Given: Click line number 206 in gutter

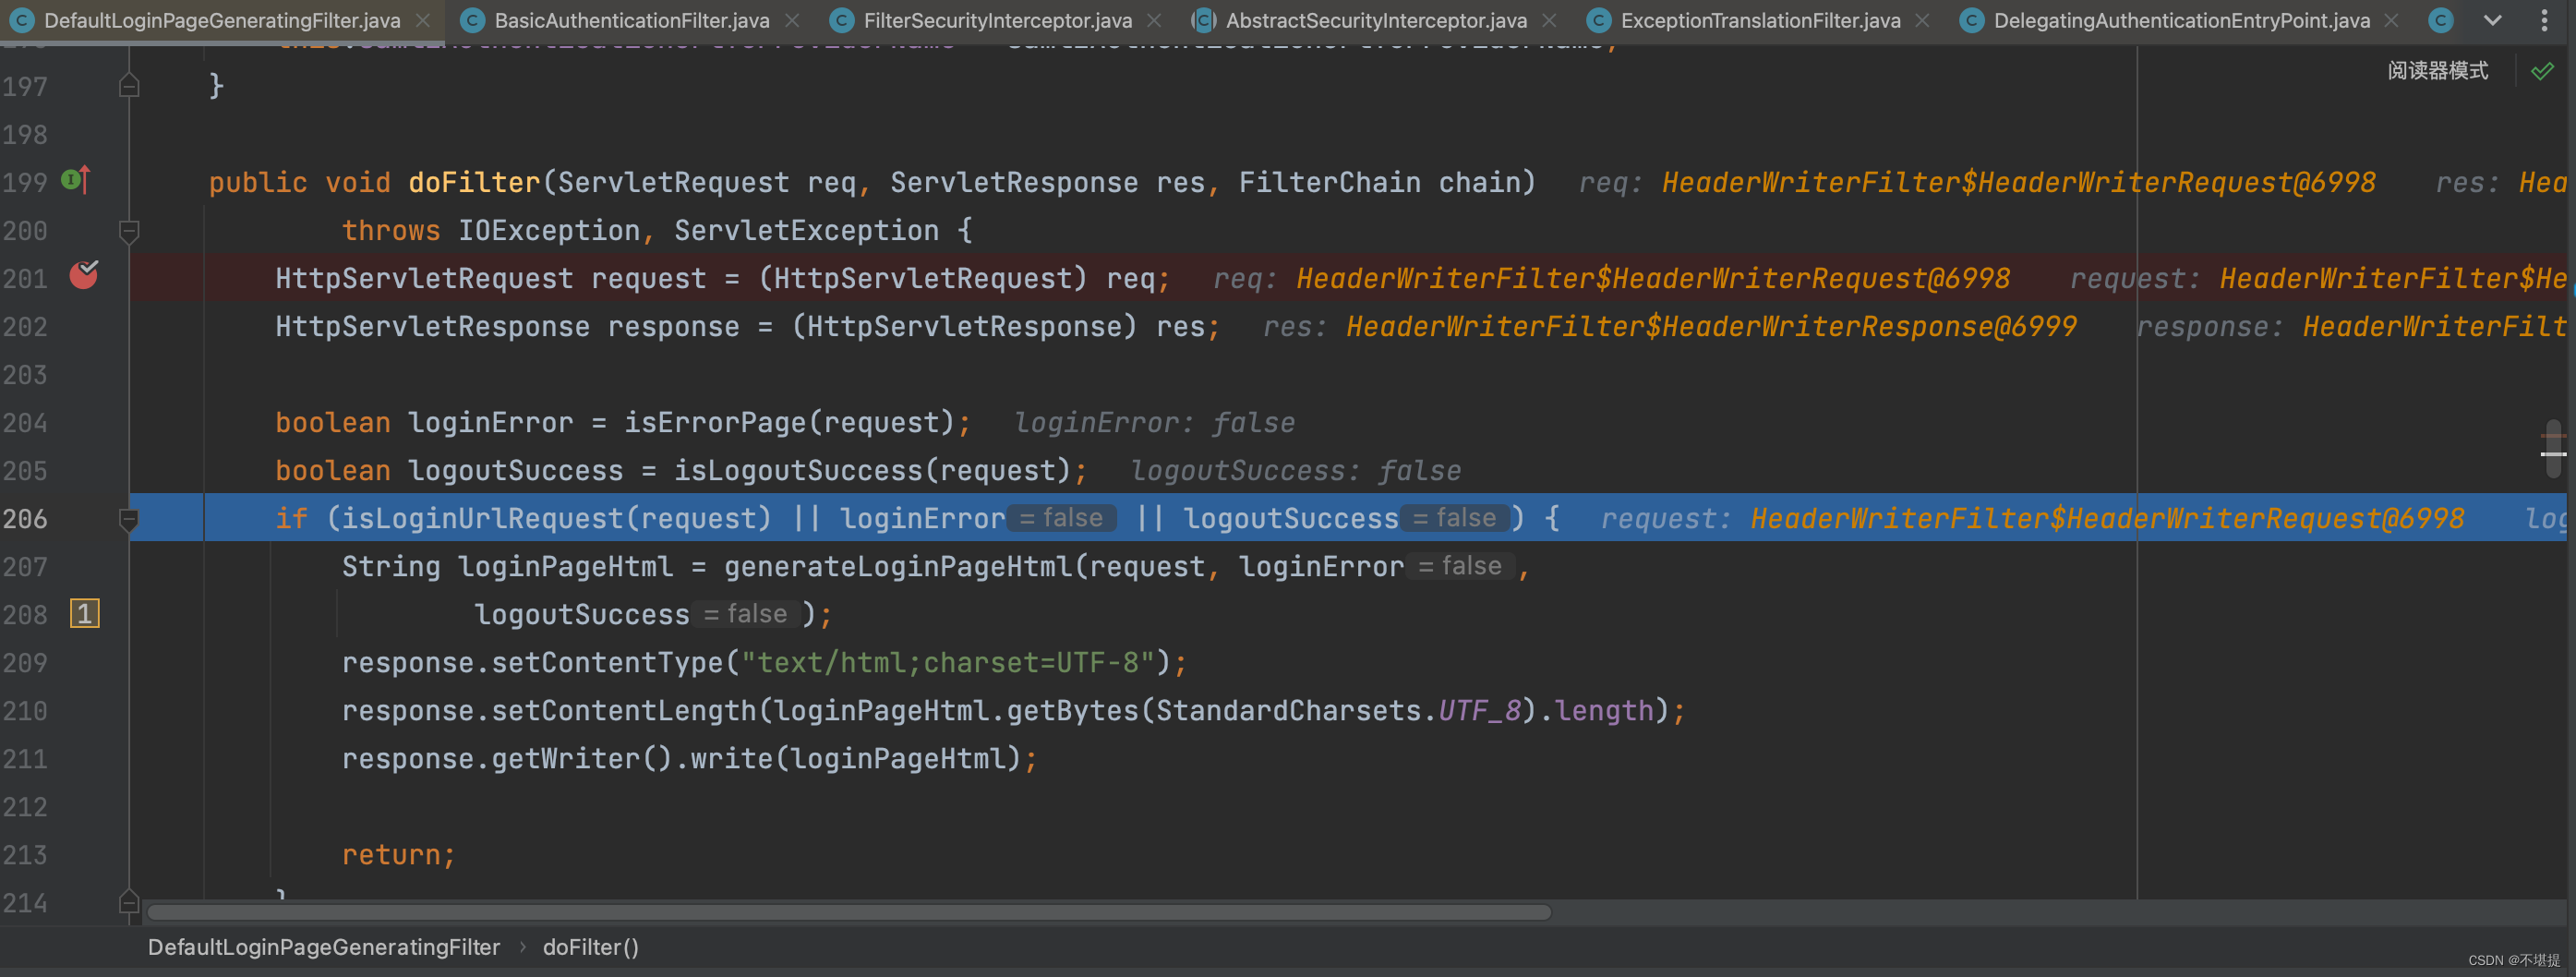Looking at the screenshot, I should (25, 519).
